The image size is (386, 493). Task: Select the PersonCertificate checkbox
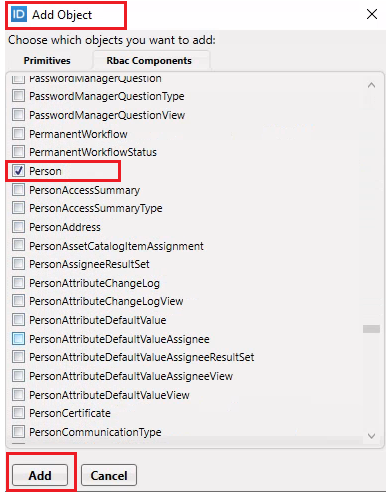pyautogui.click(x=18, y=413)
